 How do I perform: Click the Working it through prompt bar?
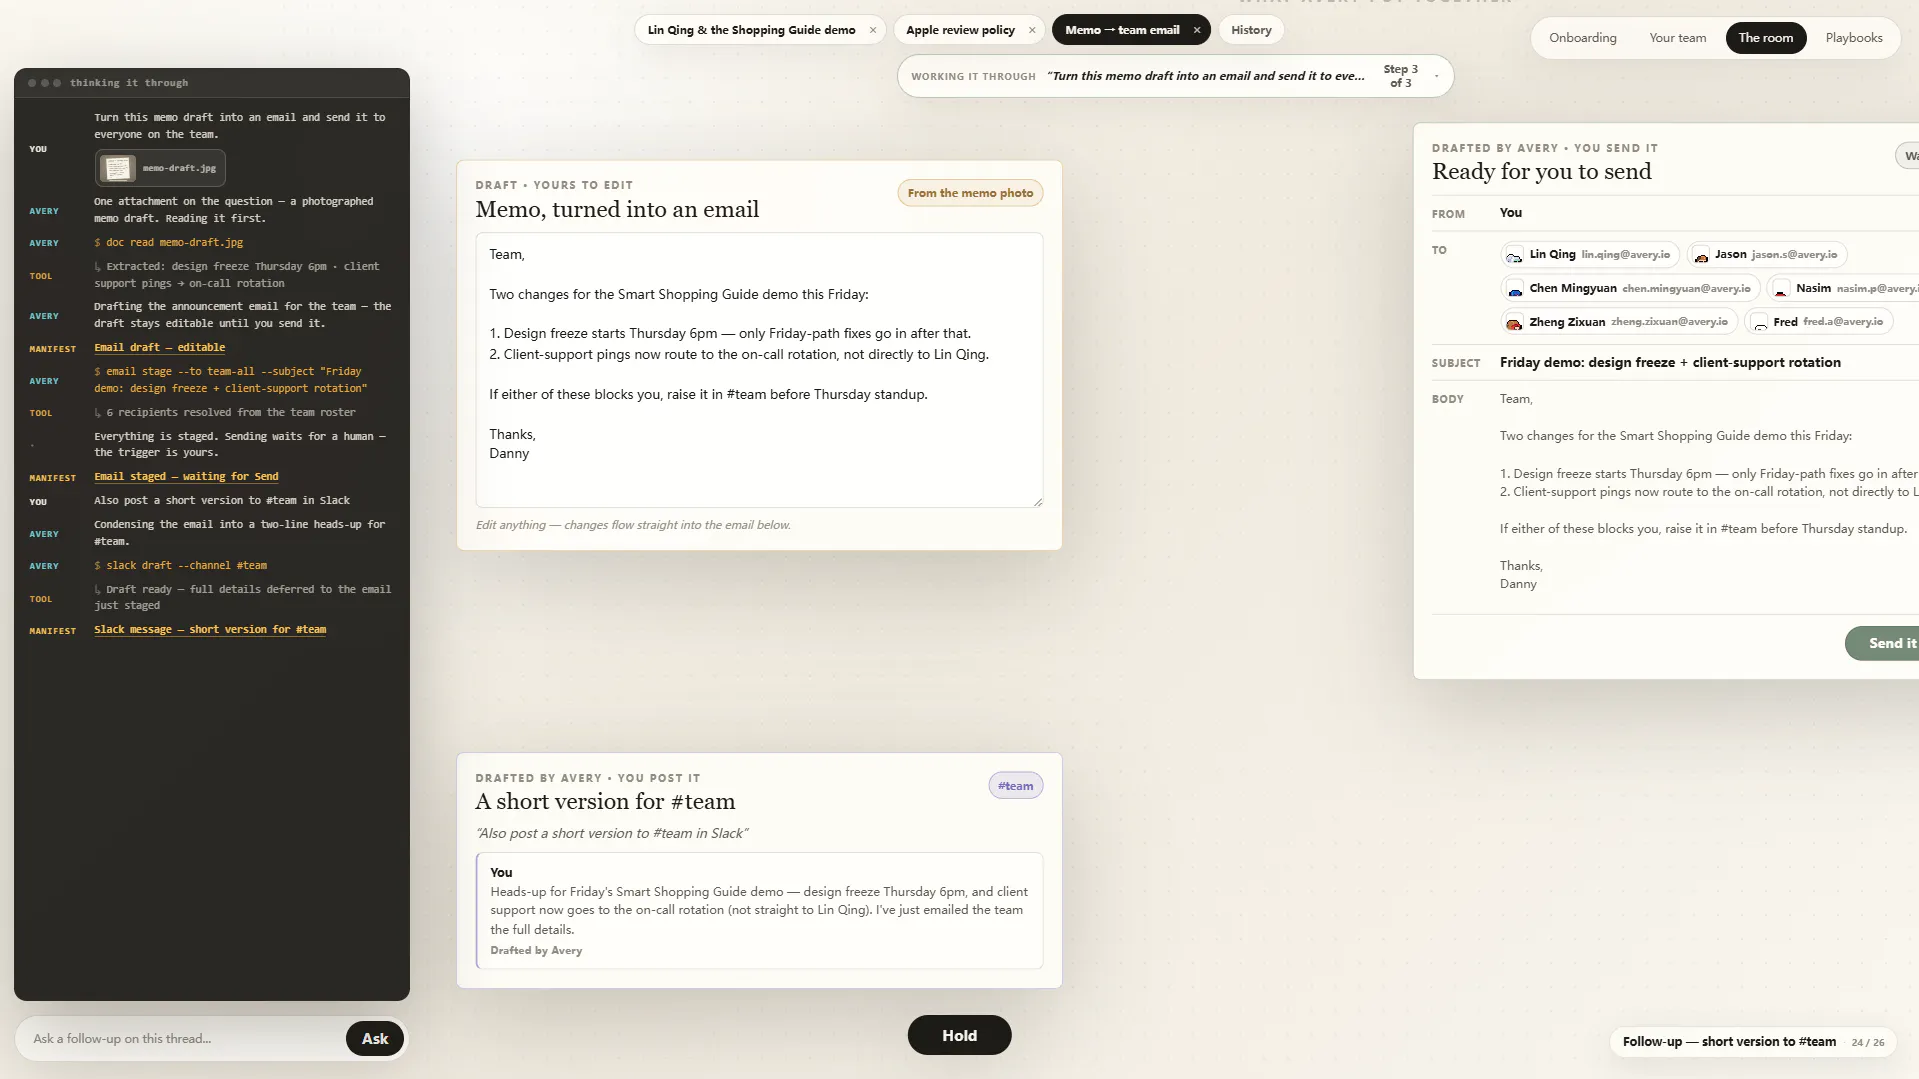click(x=1175, y=76)
